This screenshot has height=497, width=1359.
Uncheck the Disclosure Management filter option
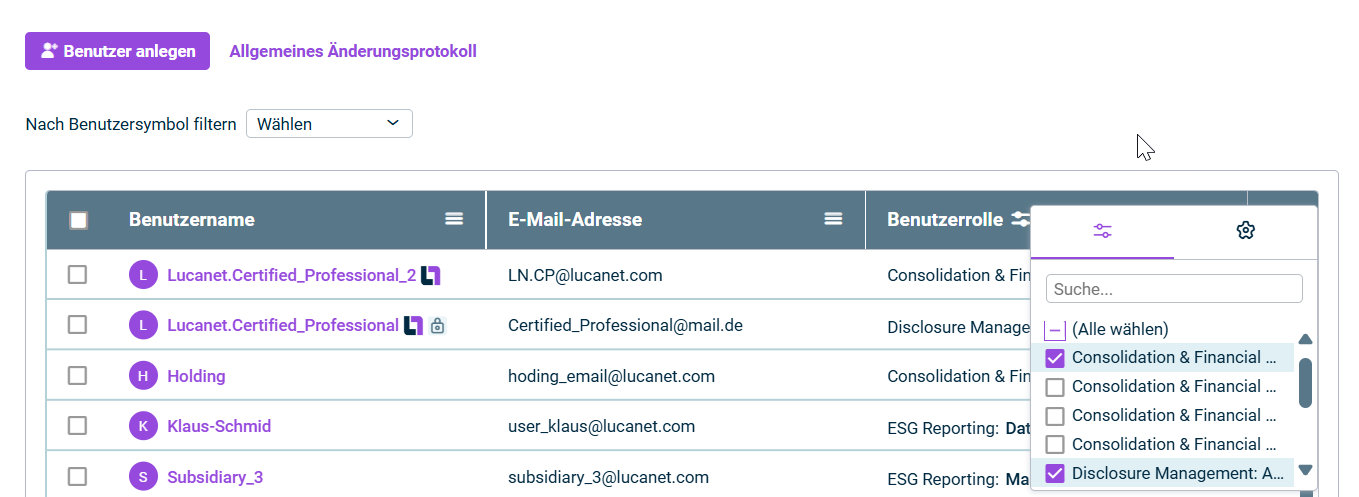1055,473
